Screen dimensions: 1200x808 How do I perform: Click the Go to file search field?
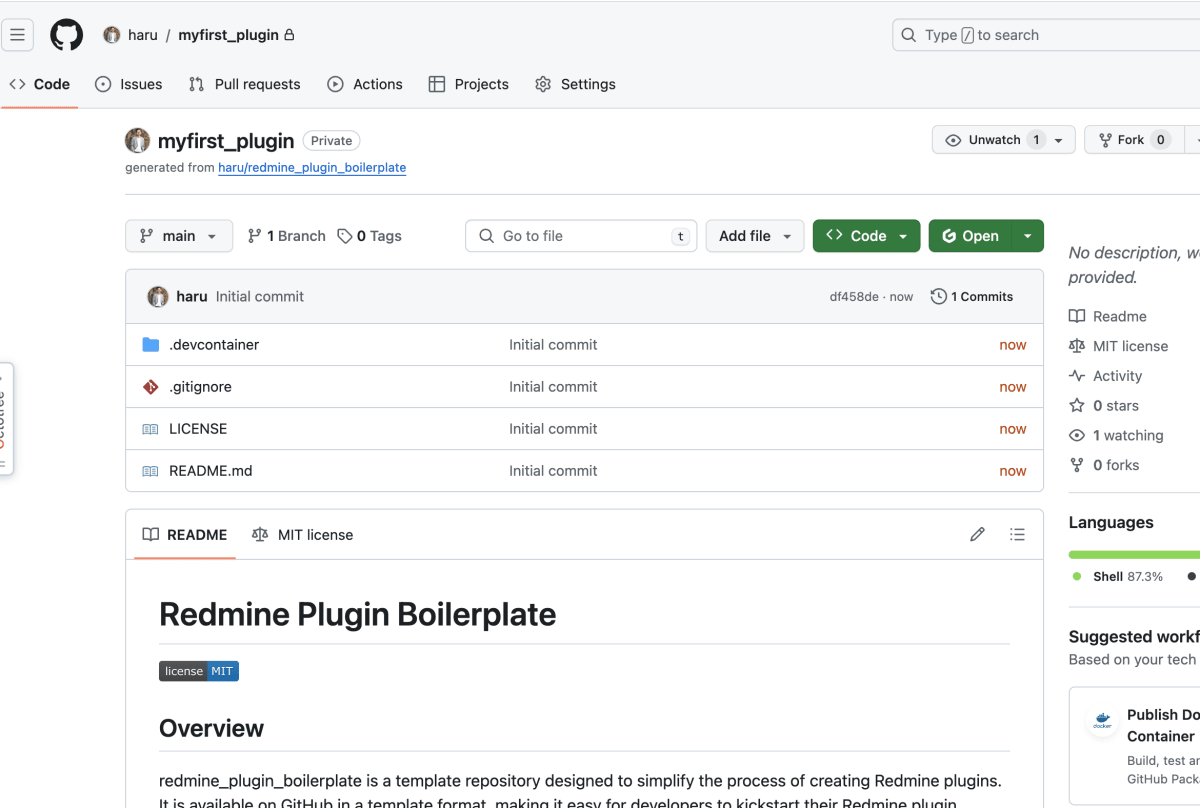581,236
